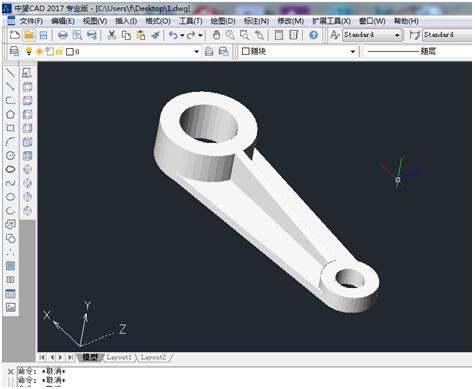Select the Revision Cloud tool
Viewport: 475px width, 389px height.
click(x=10, y=169)
